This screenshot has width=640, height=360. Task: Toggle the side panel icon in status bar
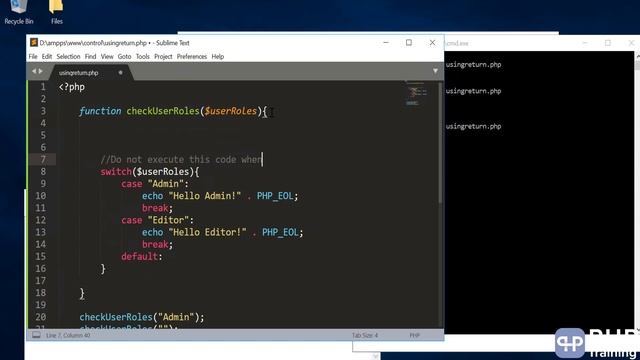tap(36, 335)
